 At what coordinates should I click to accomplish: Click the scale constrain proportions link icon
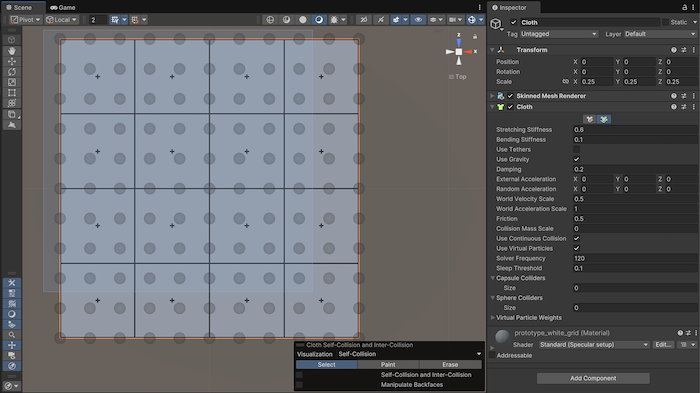point(565,81)
